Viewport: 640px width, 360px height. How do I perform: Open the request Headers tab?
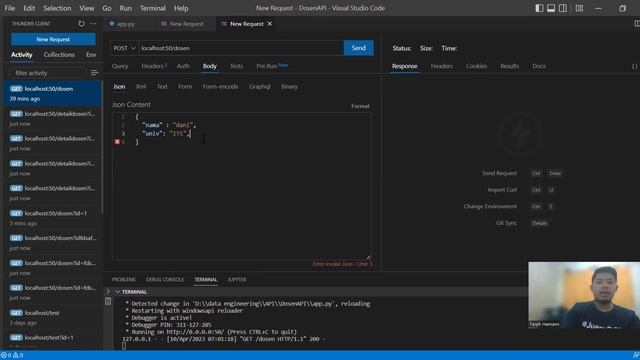click(x=154, y=66)
